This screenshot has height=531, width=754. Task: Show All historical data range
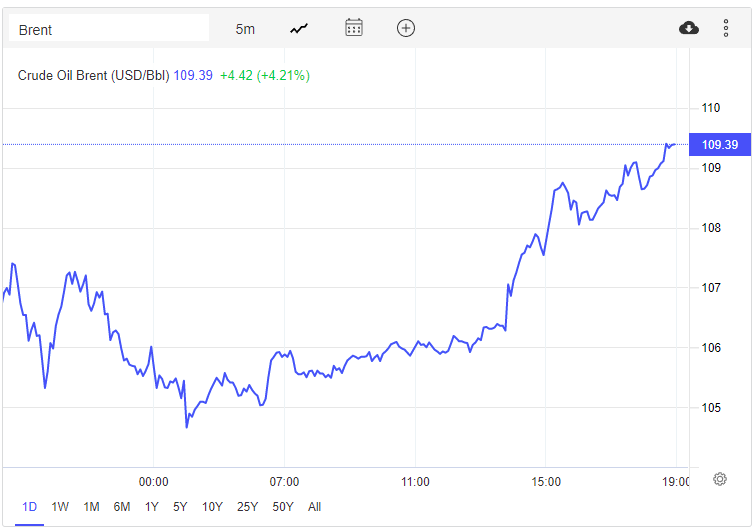point(315,507)
